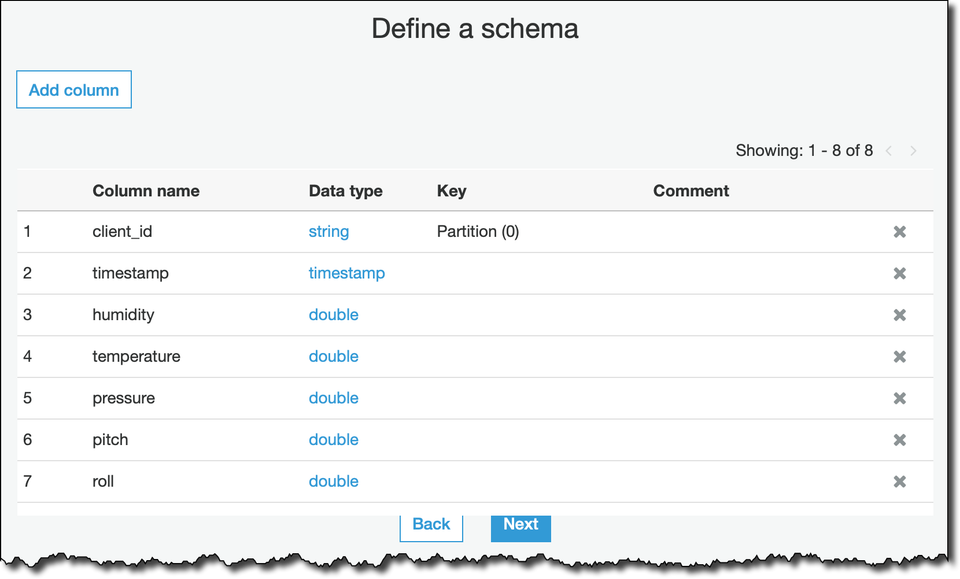Edit the roll column's double data type
Screen dimensions: 960x579
click(x=333, y=482)
